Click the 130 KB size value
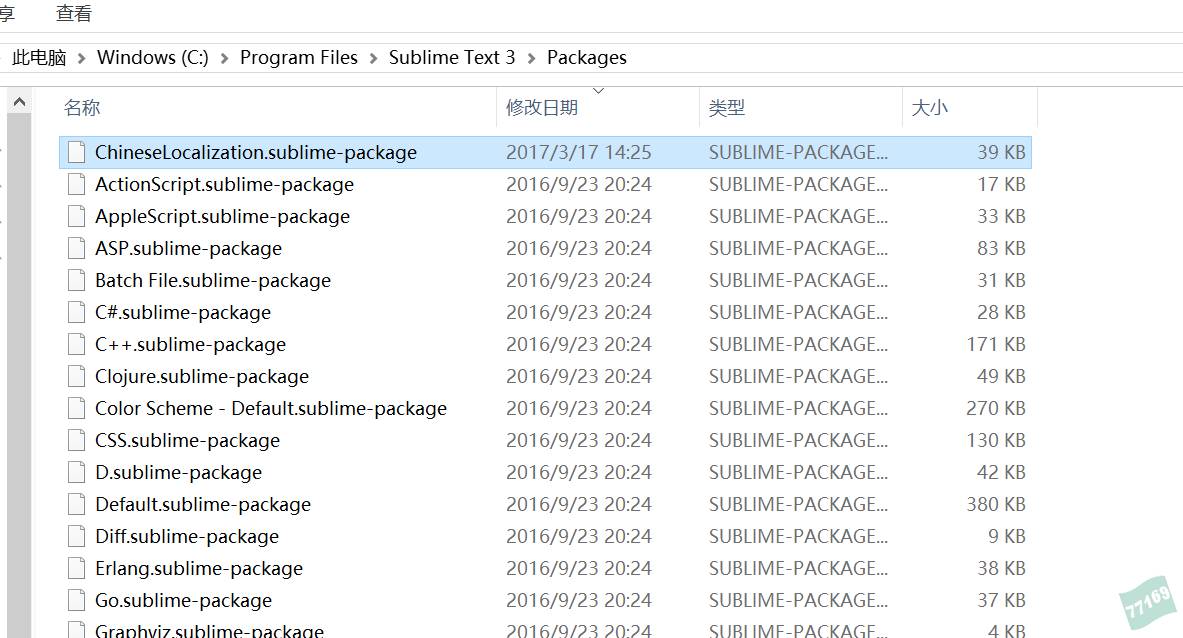The height and width of the screenshot is (638, 1183). point(996,440)
